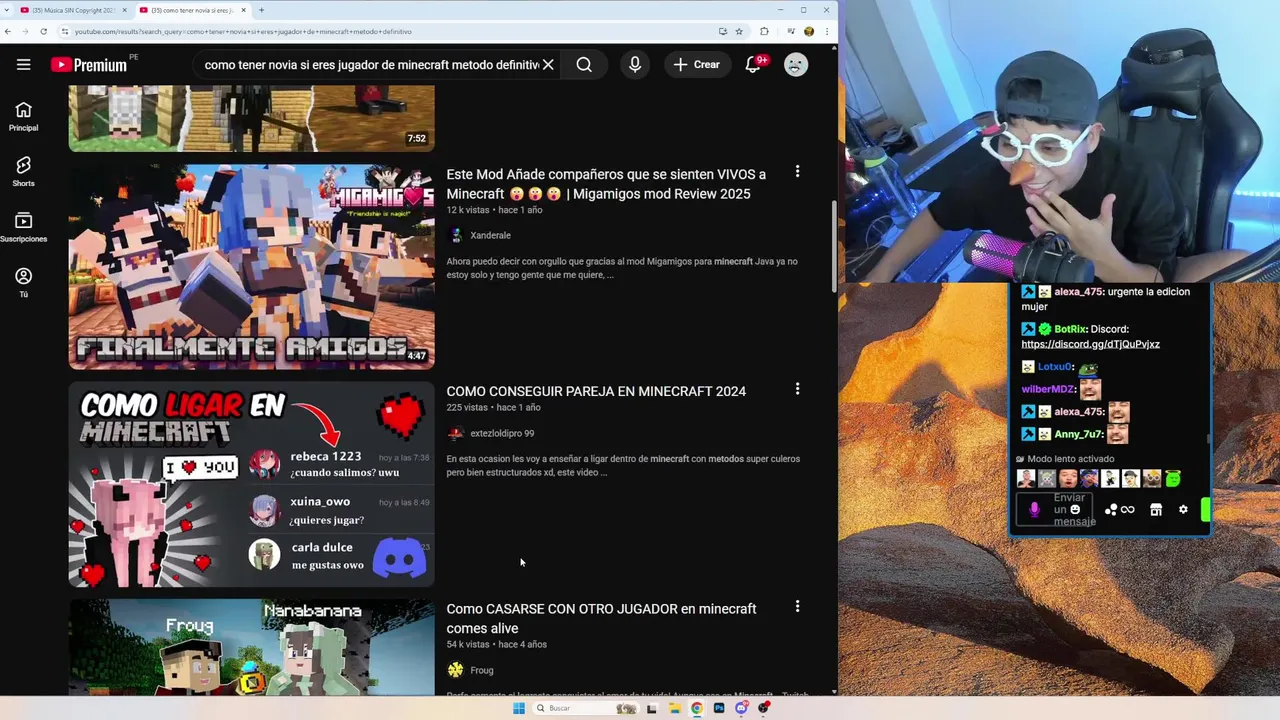Click the page vertical scrollbar thumb
The height and width of the screenshot is (720, 1280).
coord(834,246)
